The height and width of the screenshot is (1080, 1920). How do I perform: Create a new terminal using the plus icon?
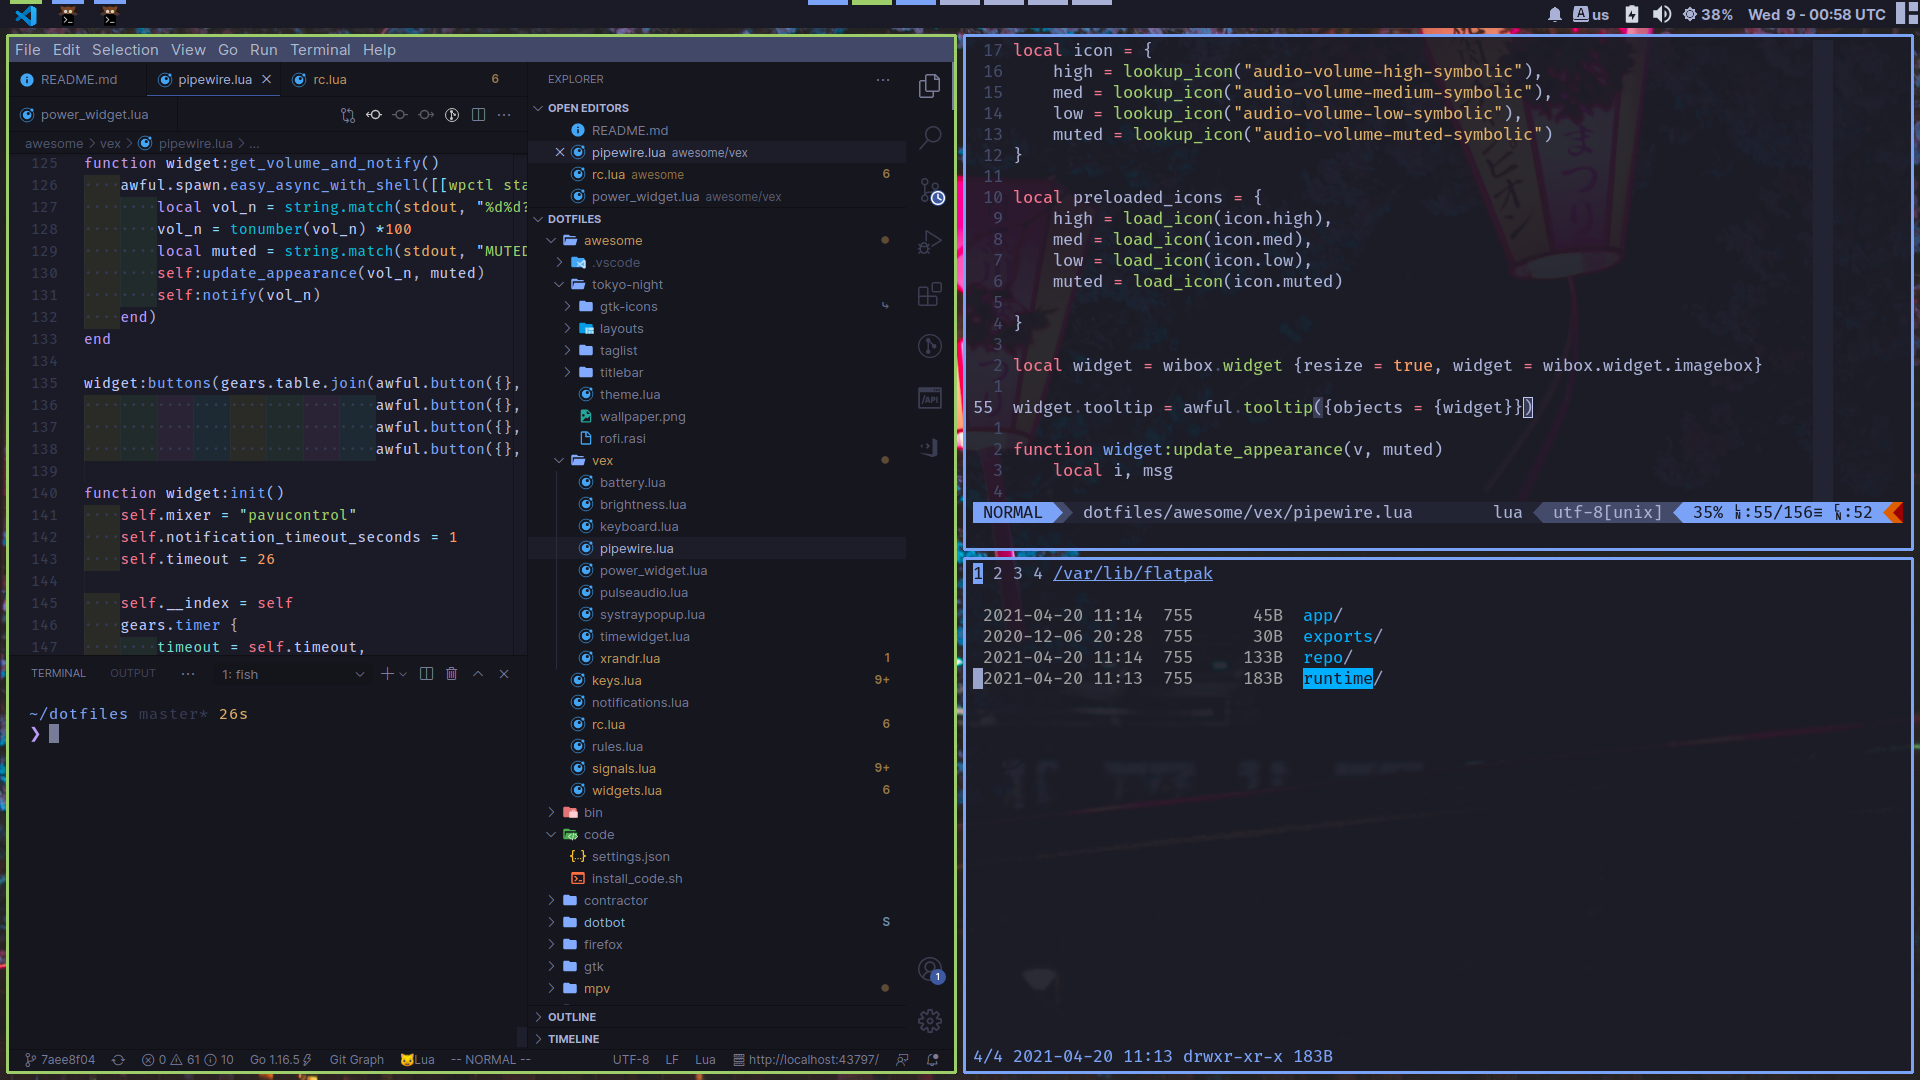coord(387,674)
